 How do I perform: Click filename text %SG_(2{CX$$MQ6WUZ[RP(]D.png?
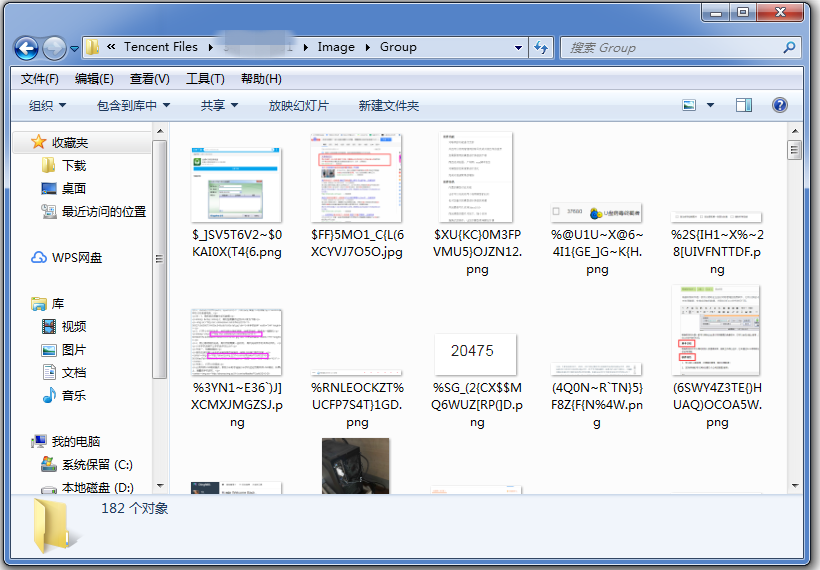click(x=477, y=405)
